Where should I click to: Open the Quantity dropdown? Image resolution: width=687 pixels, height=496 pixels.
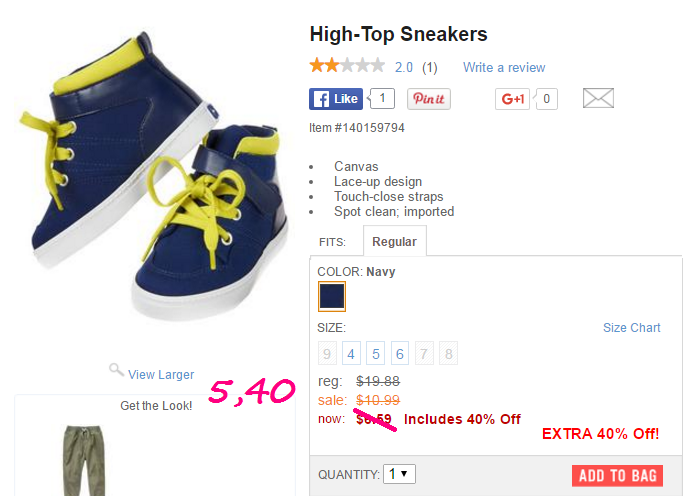399,474
